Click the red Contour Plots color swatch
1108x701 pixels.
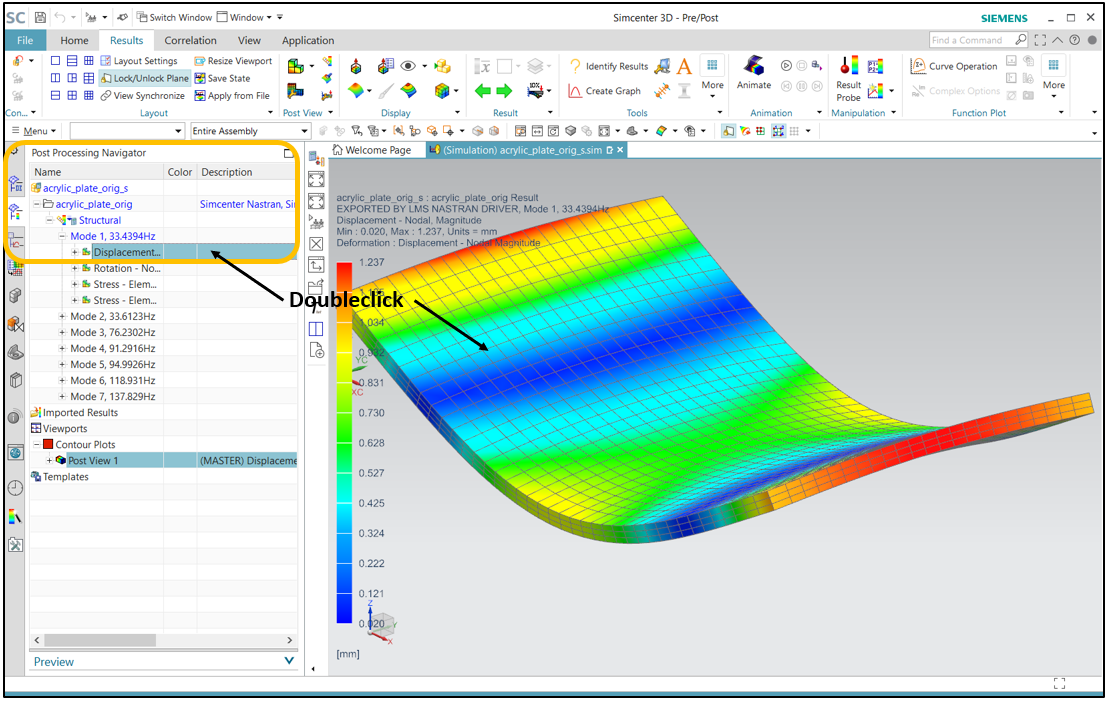pyautogui.click(x=47, y=445)
